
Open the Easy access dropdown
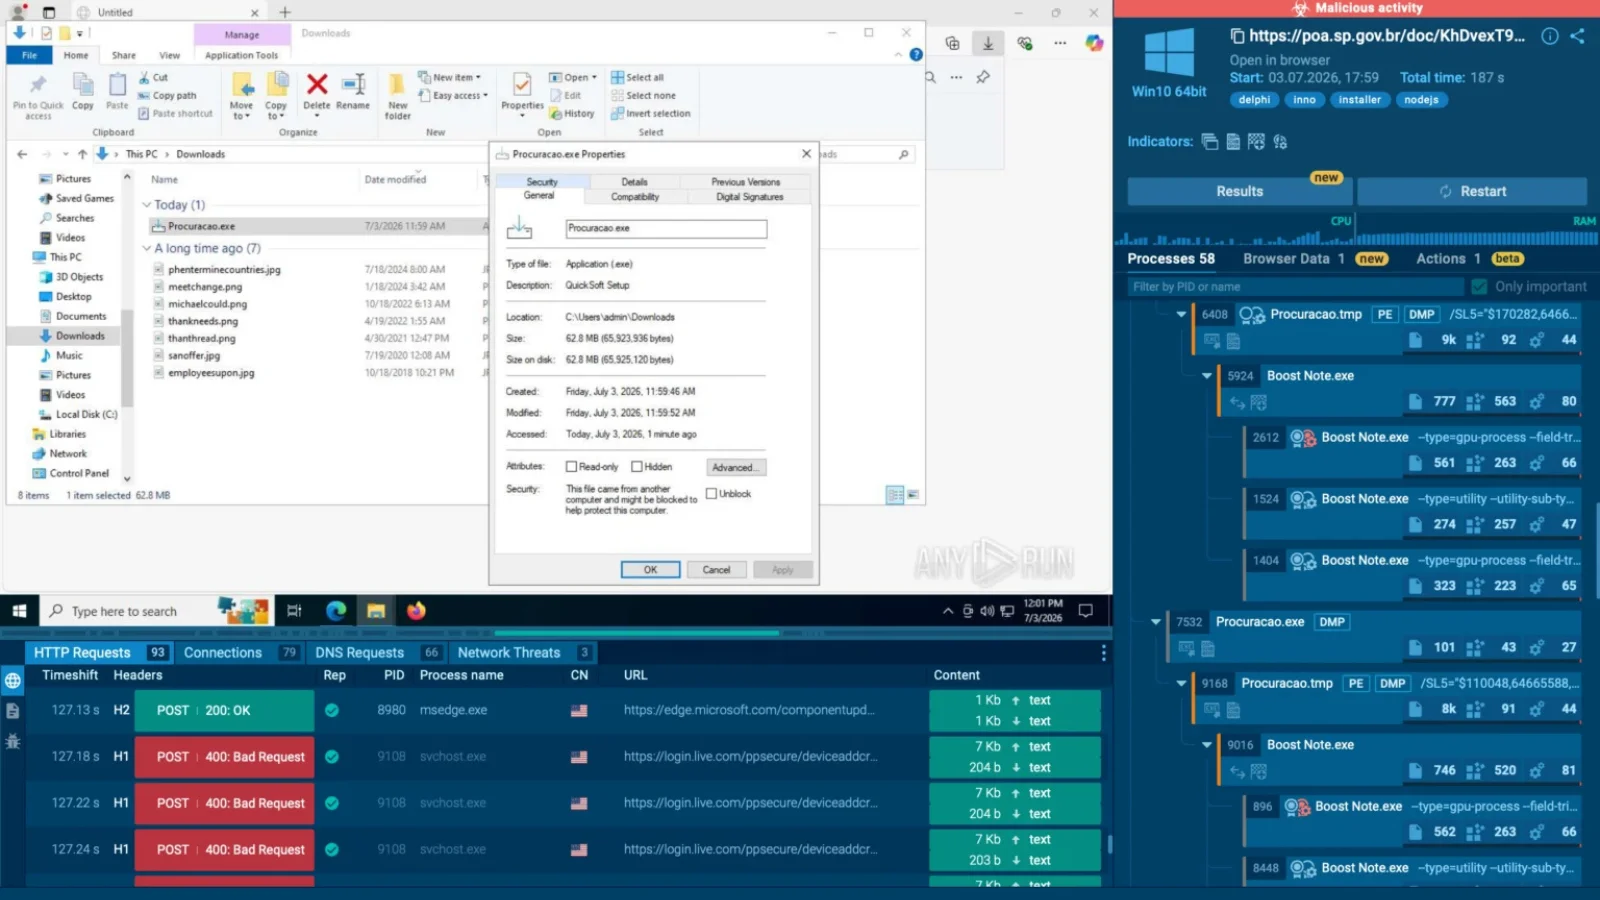coord(453,96)
